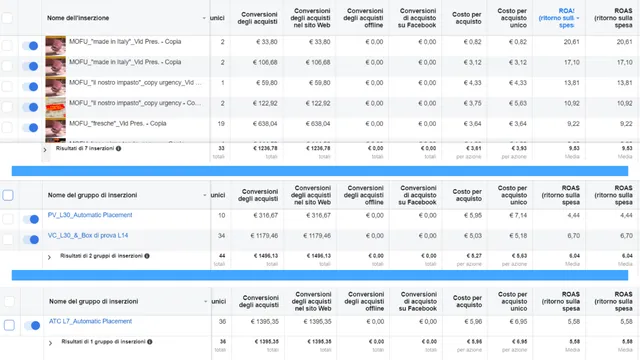The width and height of the screenshot is (640, 360).
Task: Switch off PV_L30_Automatic Placement ad set
Action: [x=31, y=219]
